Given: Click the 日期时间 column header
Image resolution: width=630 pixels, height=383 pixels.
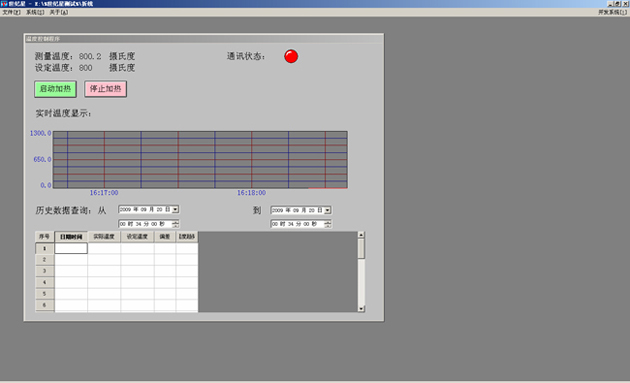Looking at the screenshot, I should [71, 237].
